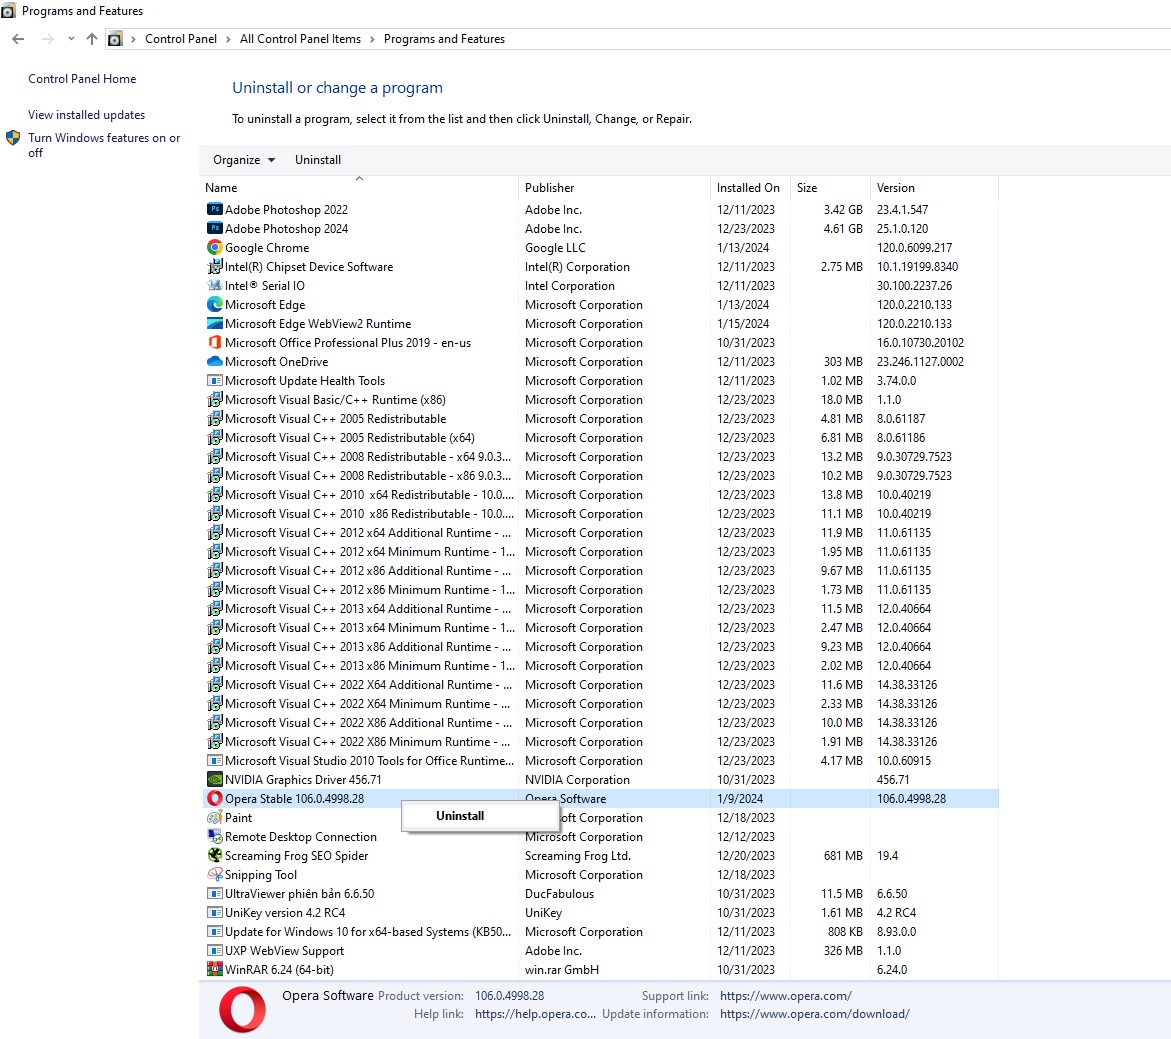Click the 1/15/2024 installed date cell
Viewport: 1171px width, 1039px height.
[x=743, y=323]
